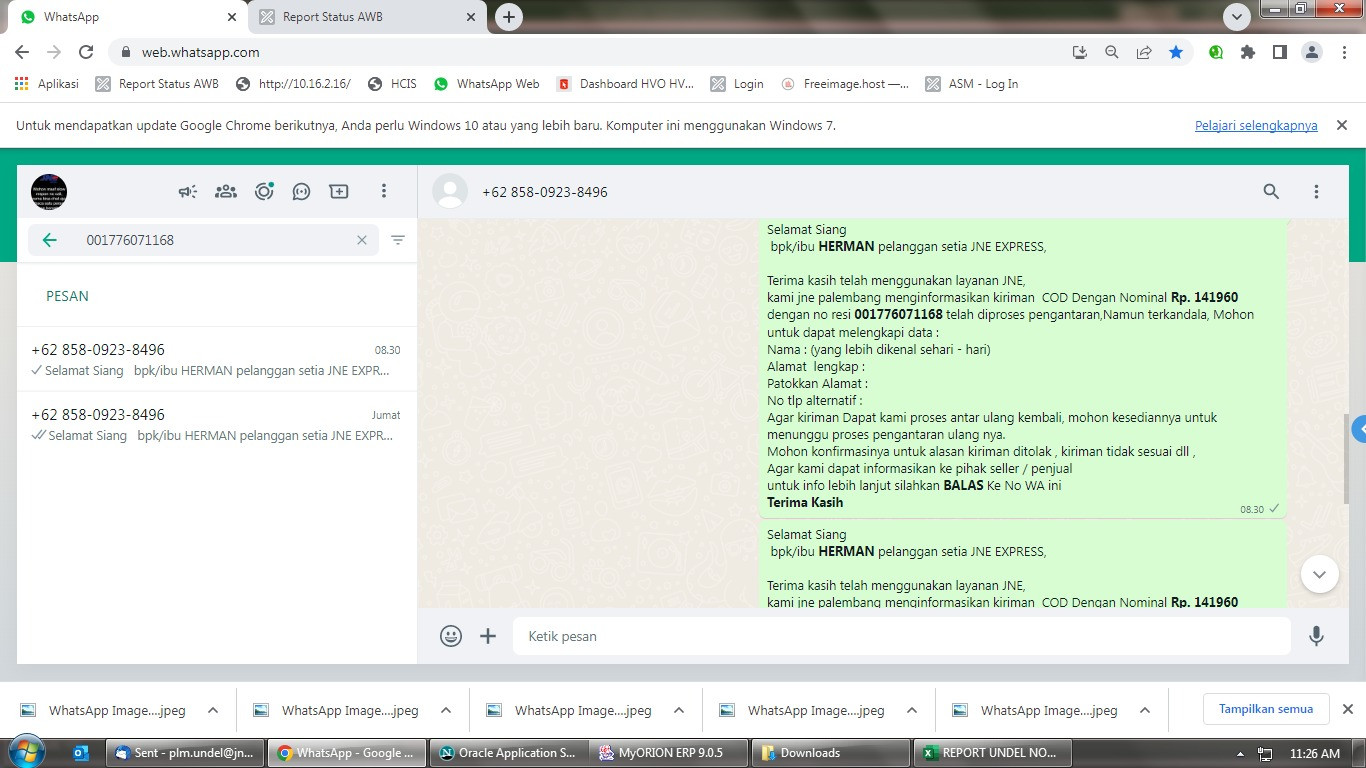Switch to Oracle Application taskbar item
The width and height of the screenshot is (1366, 768).
tap(509, 753)
